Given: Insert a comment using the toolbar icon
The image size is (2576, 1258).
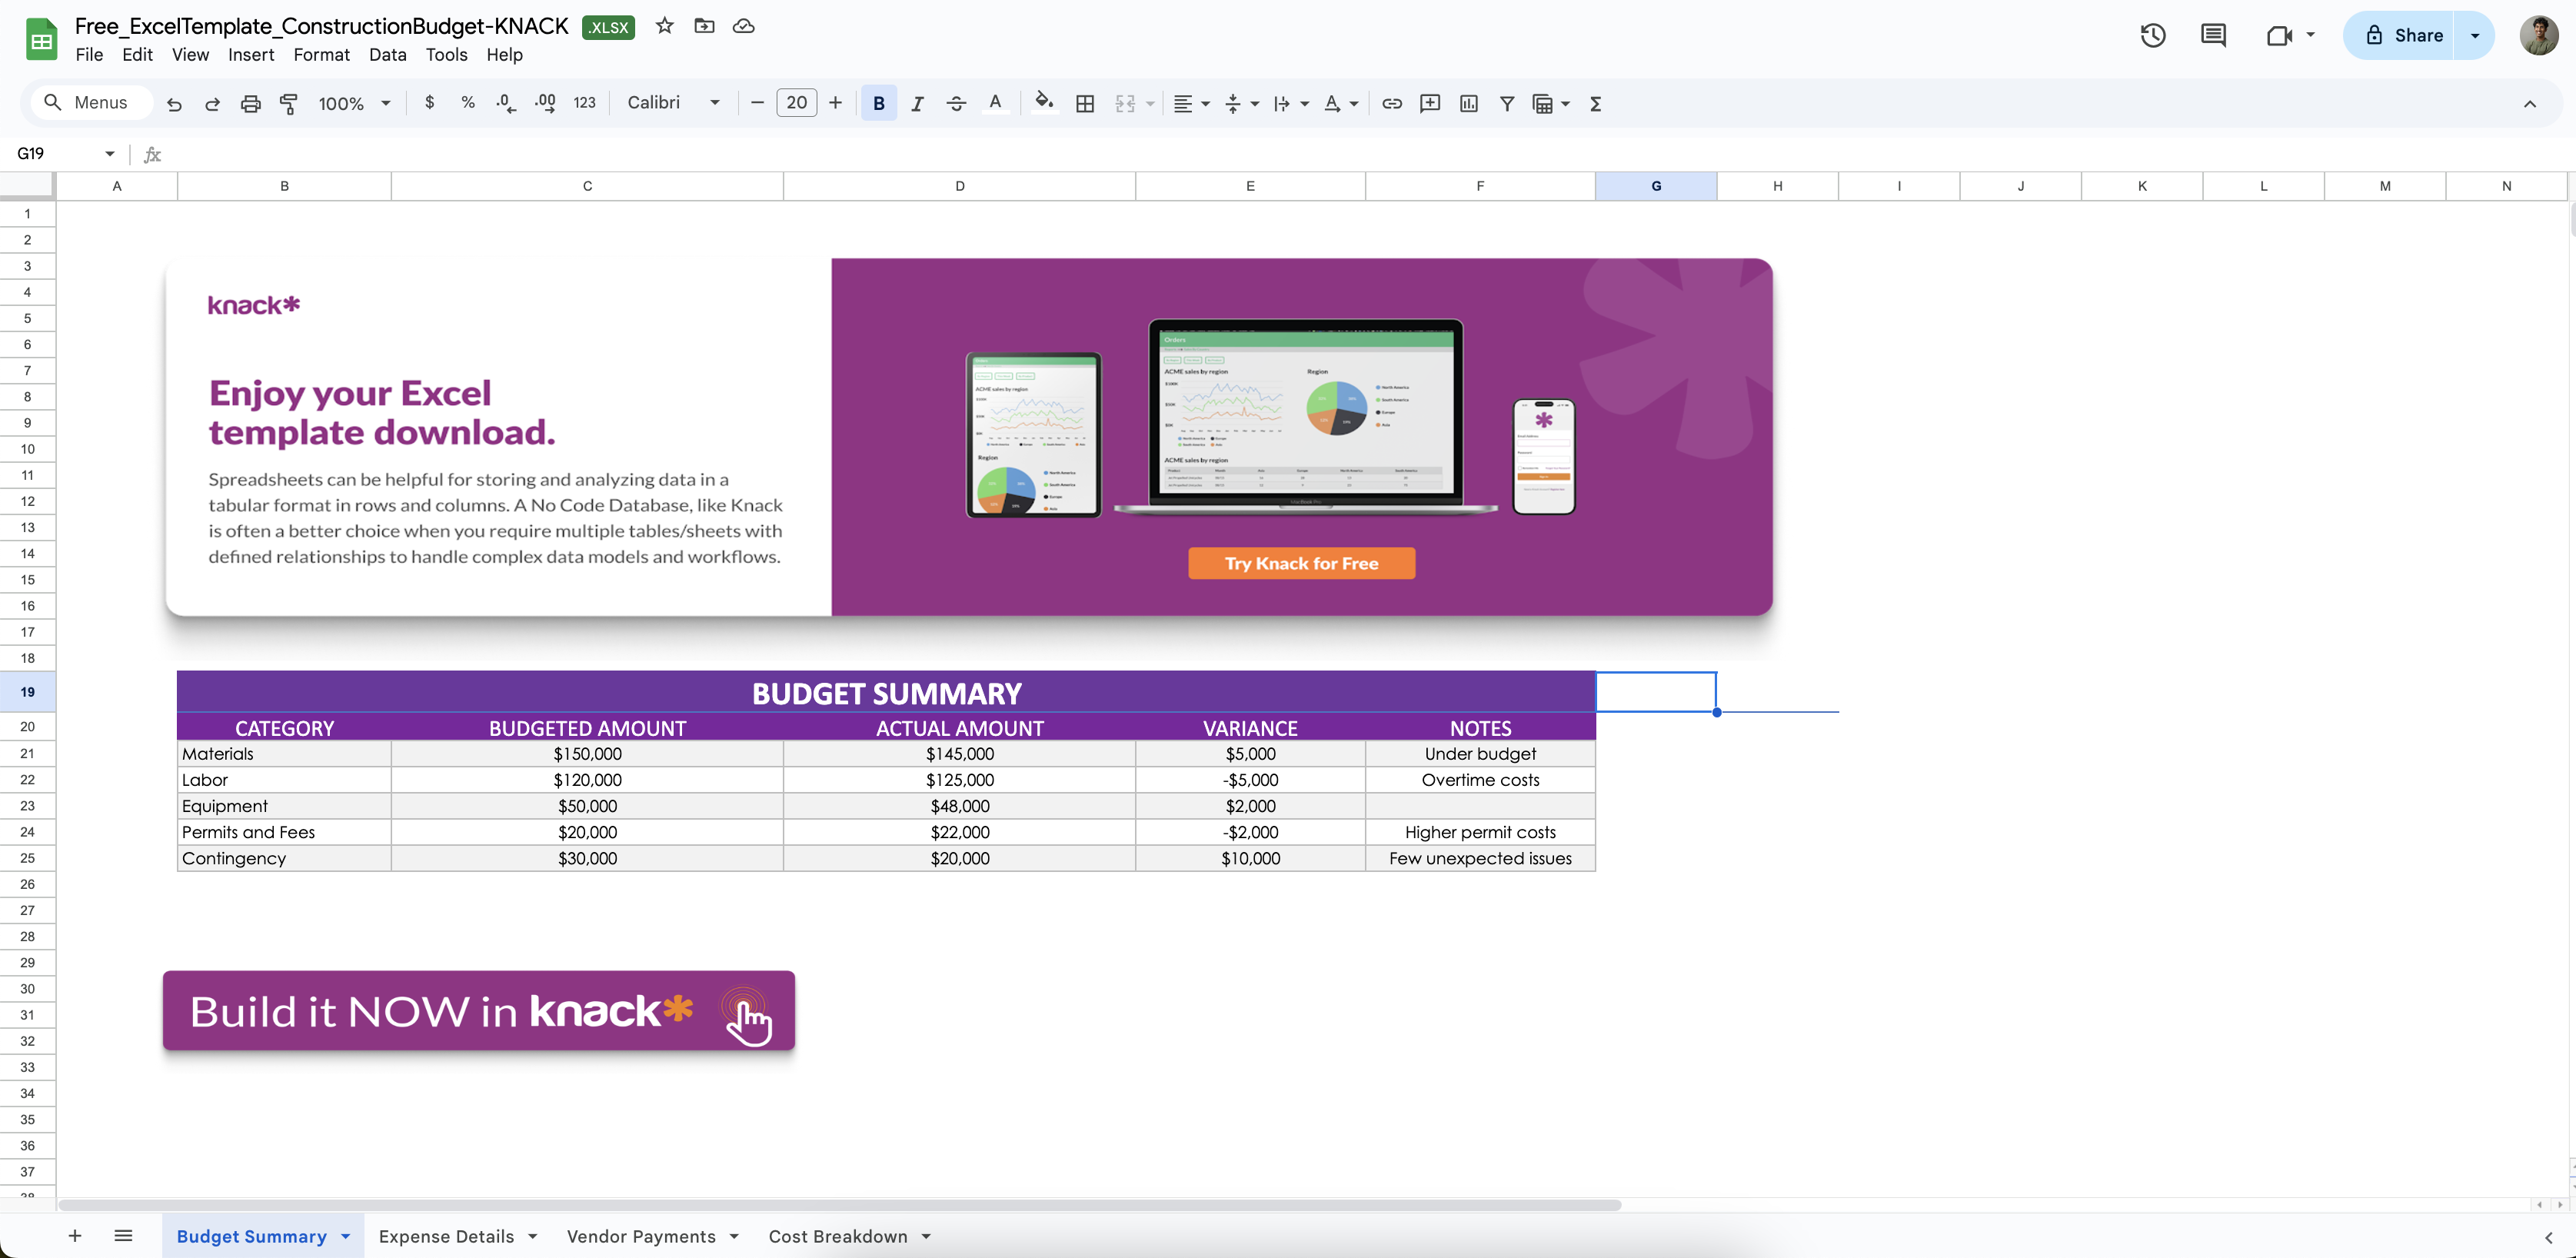Looking at the screenshot, I should point(1430,103).
